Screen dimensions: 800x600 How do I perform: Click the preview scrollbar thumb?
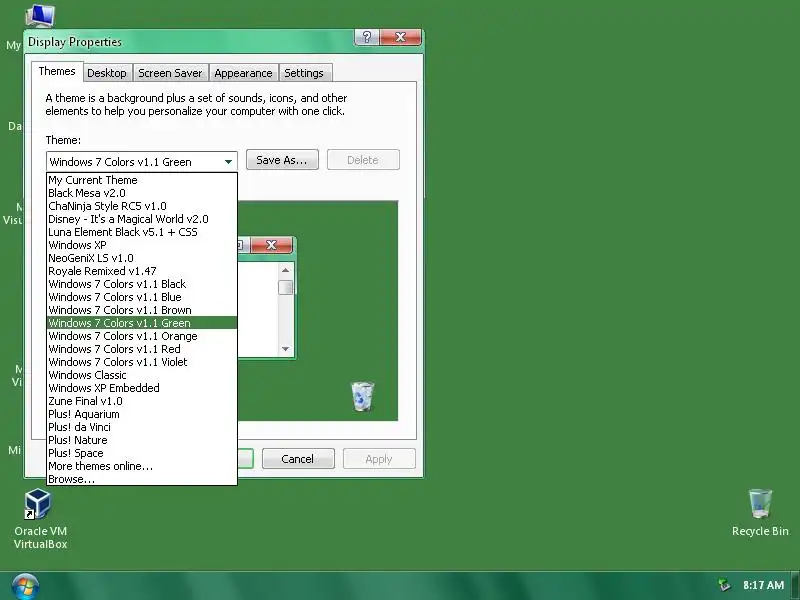[285, 287]
